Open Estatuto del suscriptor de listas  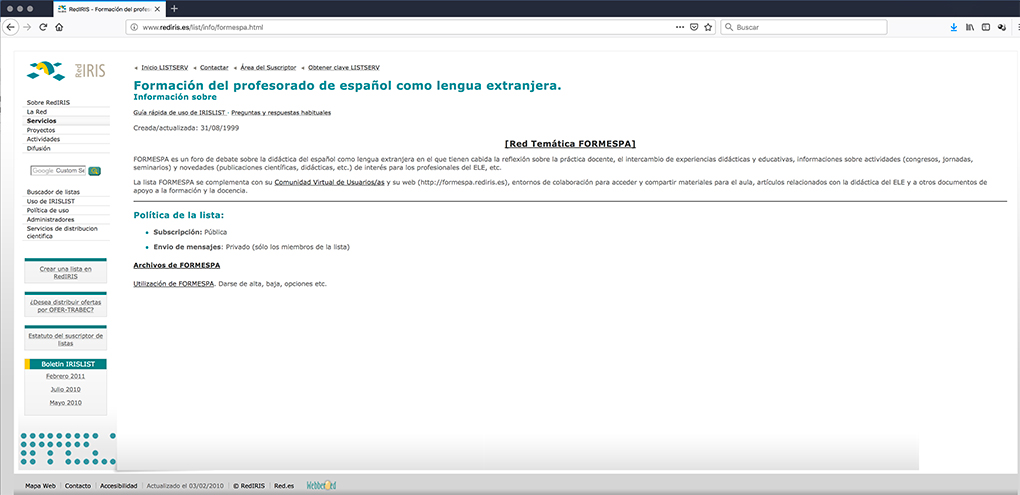point(65,340)
